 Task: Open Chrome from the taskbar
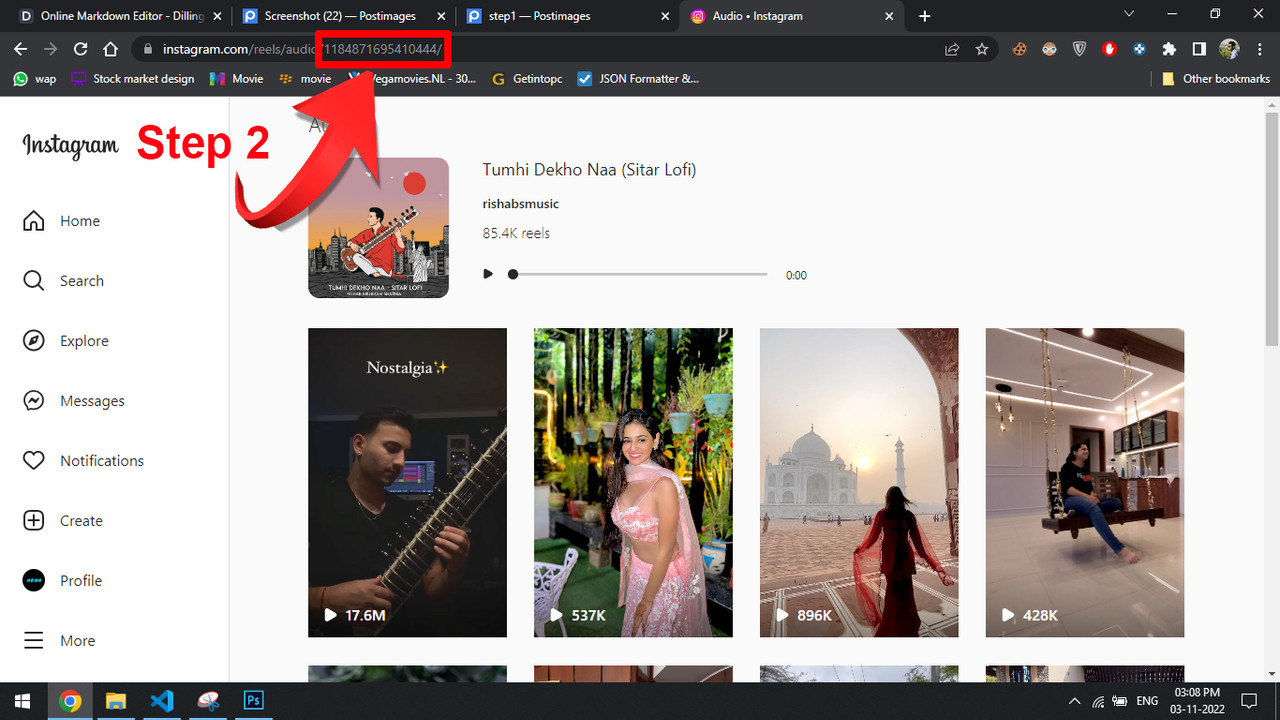click(69, 701)
